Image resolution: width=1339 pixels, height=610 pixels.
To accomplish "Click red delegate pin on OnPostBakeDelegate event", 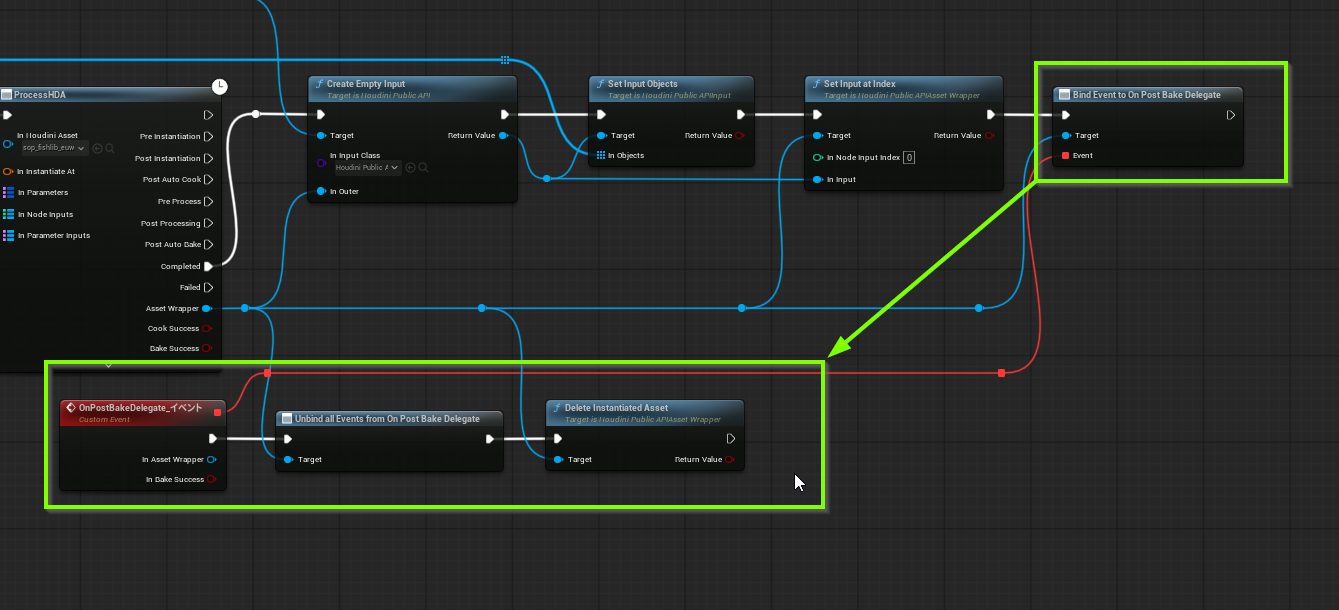I will [217, 411].
